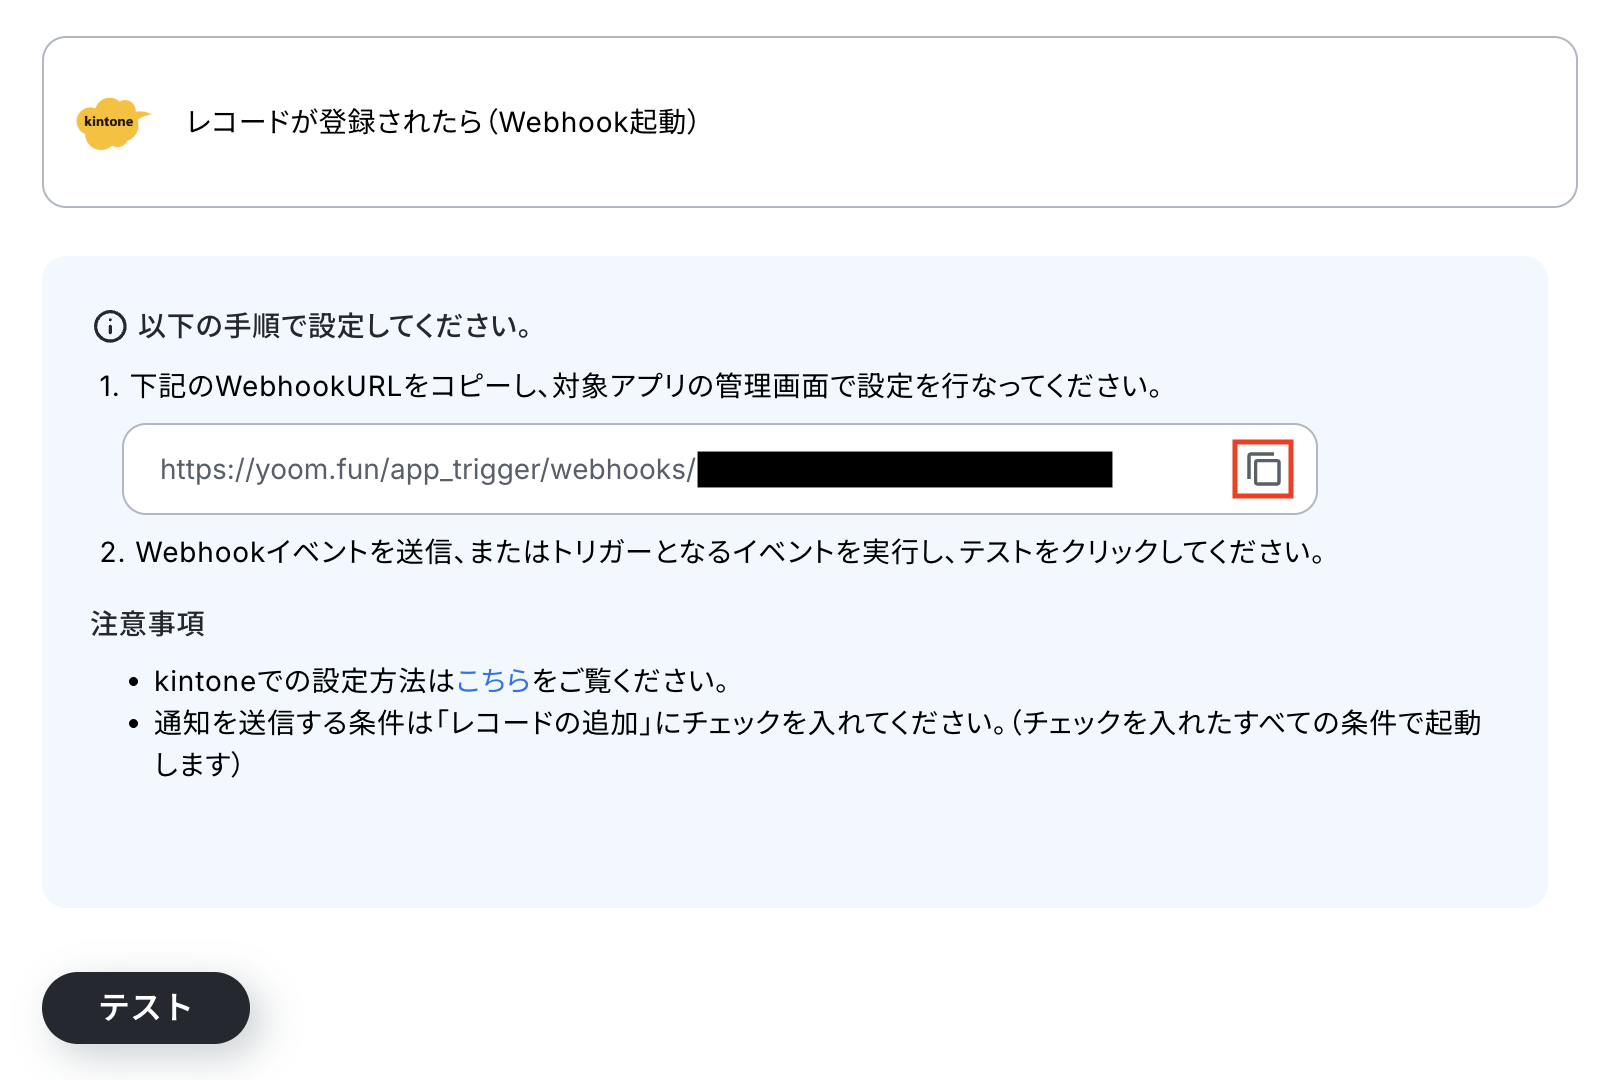Click the https://yoom.fun/app_trigger/webhooks/ URL text
1616x1080 pixels.
click(x=427, y=469)
